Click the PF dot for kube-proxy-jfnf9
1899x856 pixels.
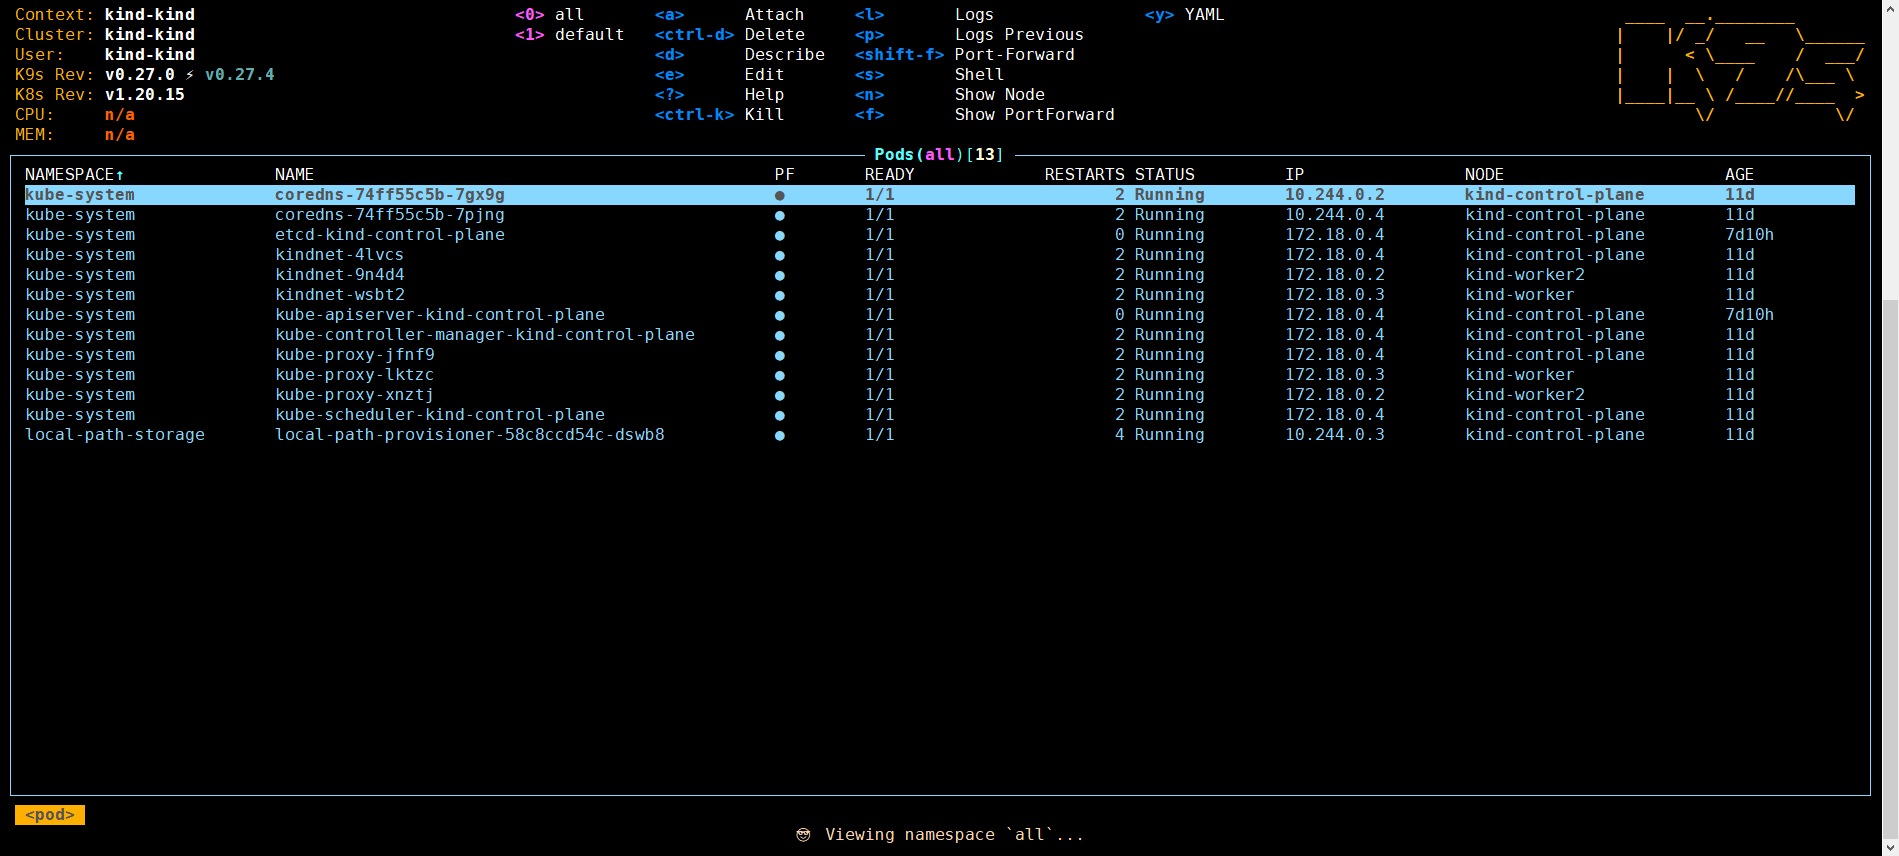(779, 356)
